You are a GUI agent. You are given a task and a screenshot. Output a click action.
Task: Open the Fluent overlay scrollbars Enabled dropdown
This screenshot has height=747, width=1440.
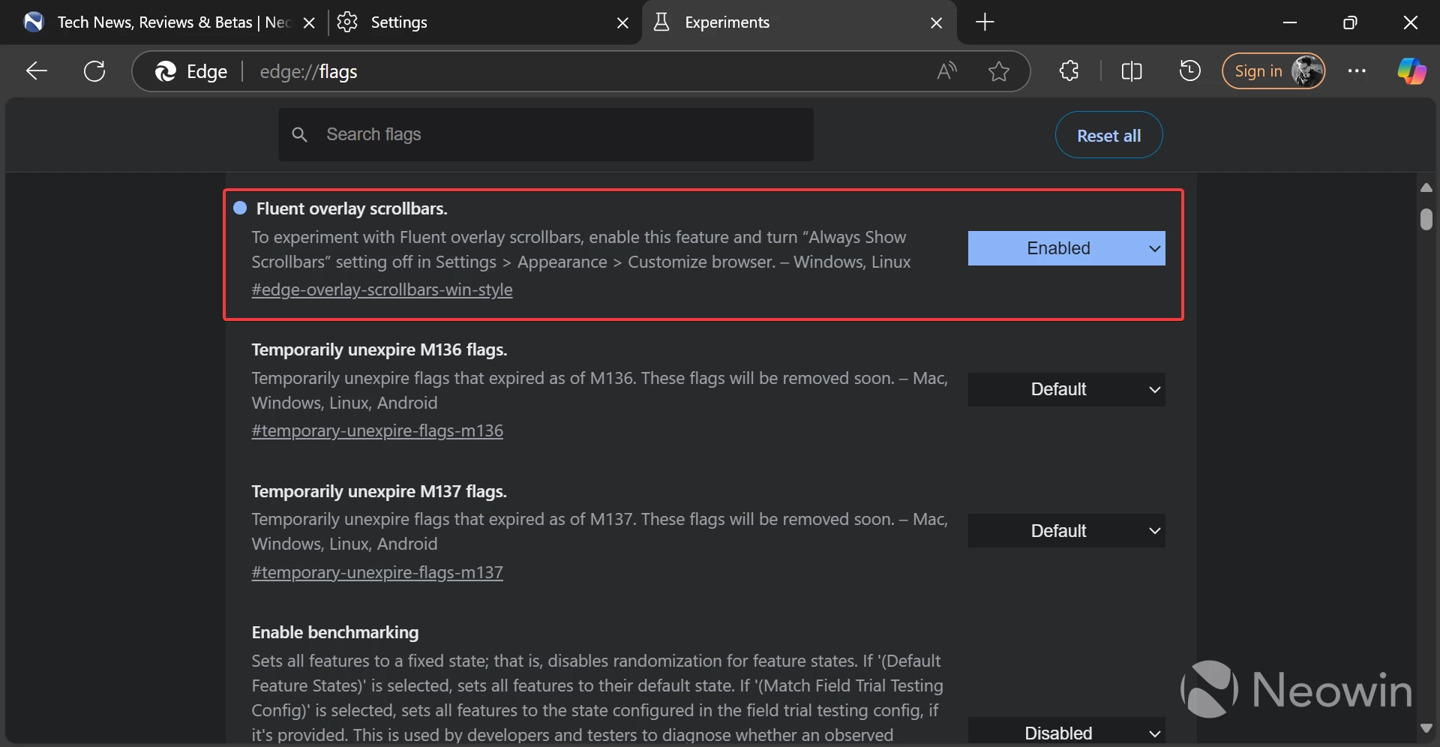coord(1066,248)
